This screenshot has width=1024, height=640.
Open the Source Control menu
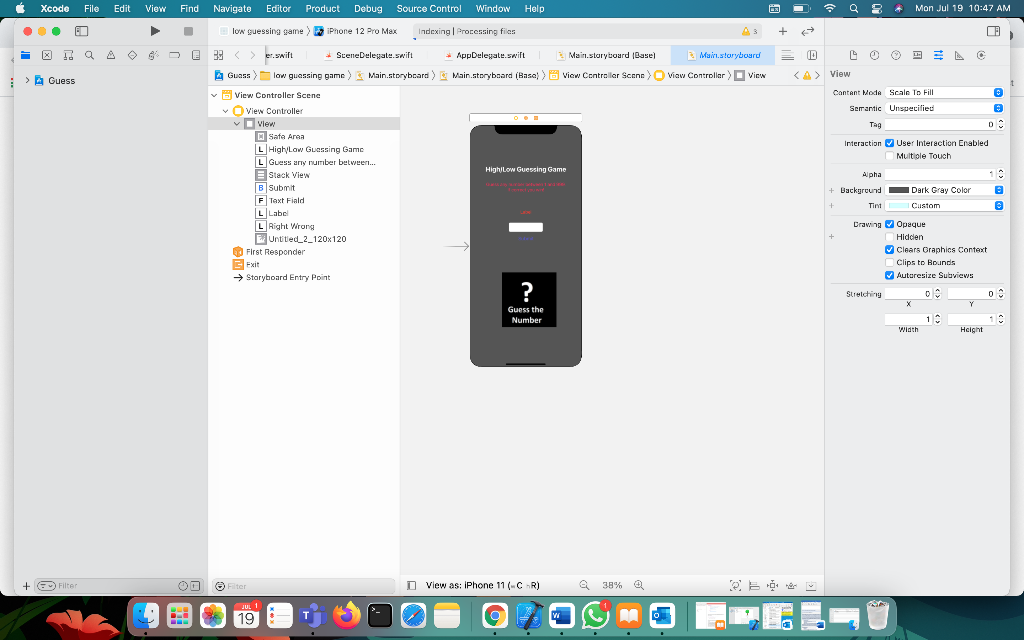tap(428, 9)
